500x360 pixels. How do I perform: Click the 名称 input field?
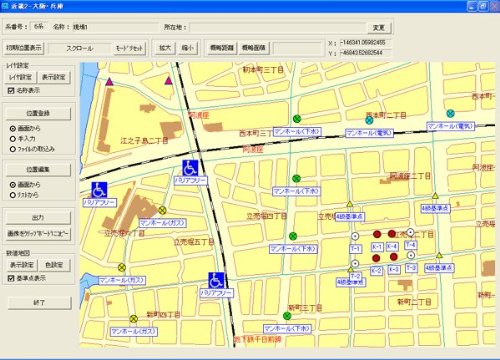click(115, 27)
